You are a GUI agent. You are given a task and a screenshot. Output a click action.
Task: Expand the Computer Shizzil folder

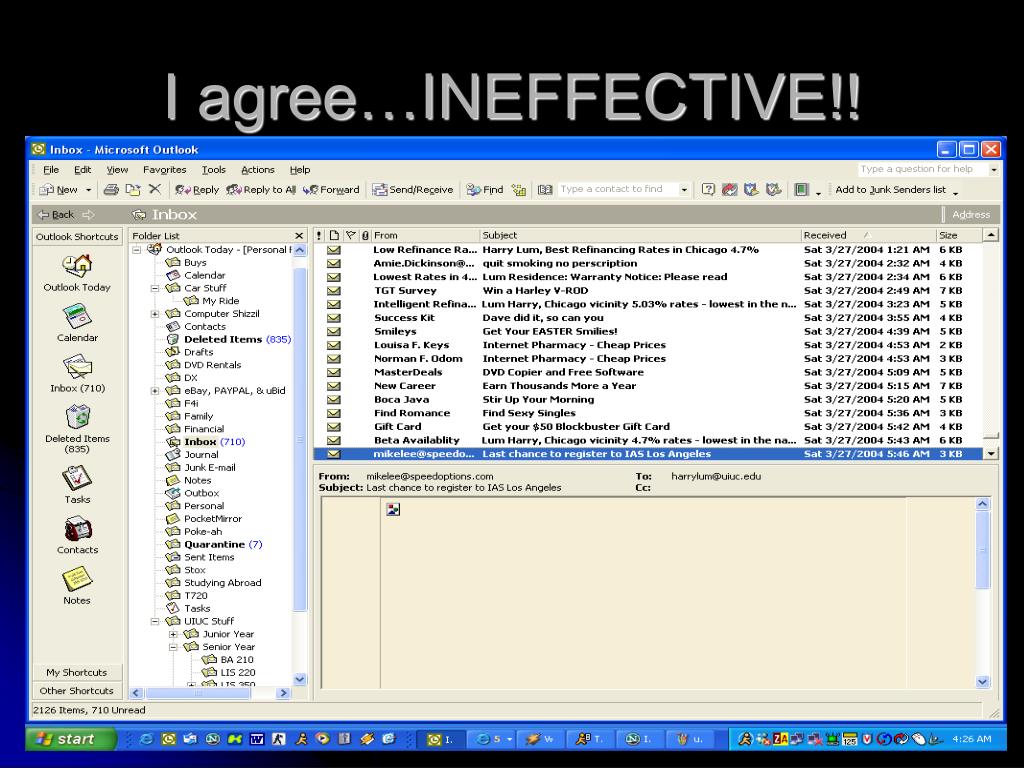click(x=155, y=313)
